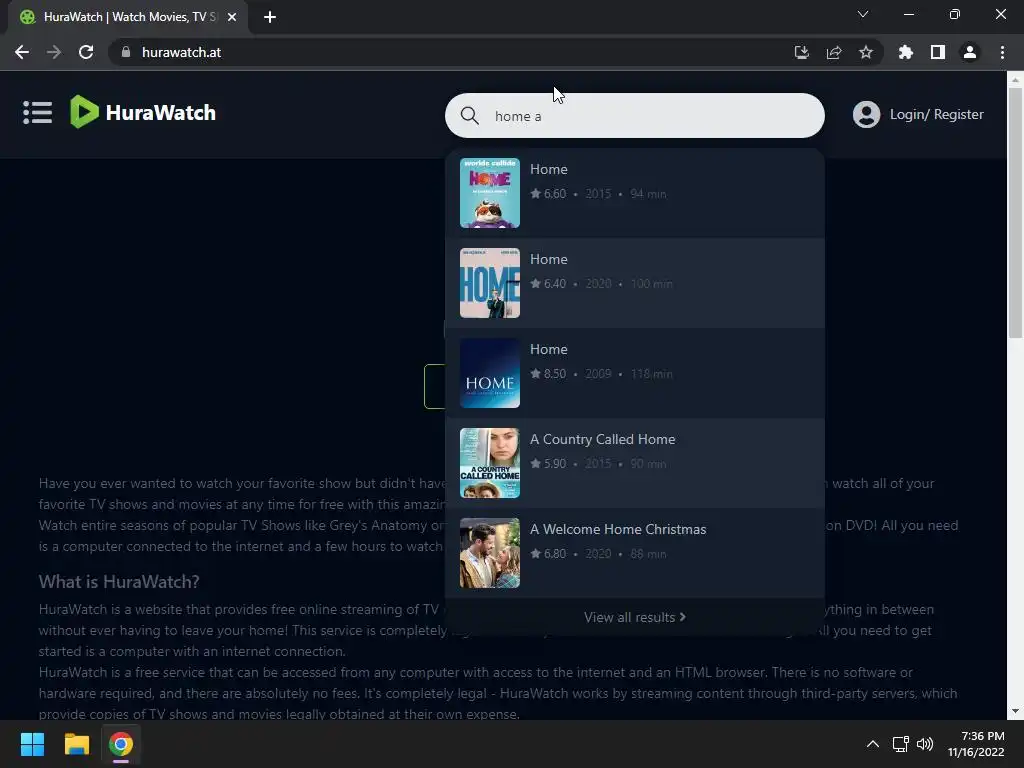Select the HuraWatch browser tab
Screen dimensions: 1024x768
click(x=128, y=17)
